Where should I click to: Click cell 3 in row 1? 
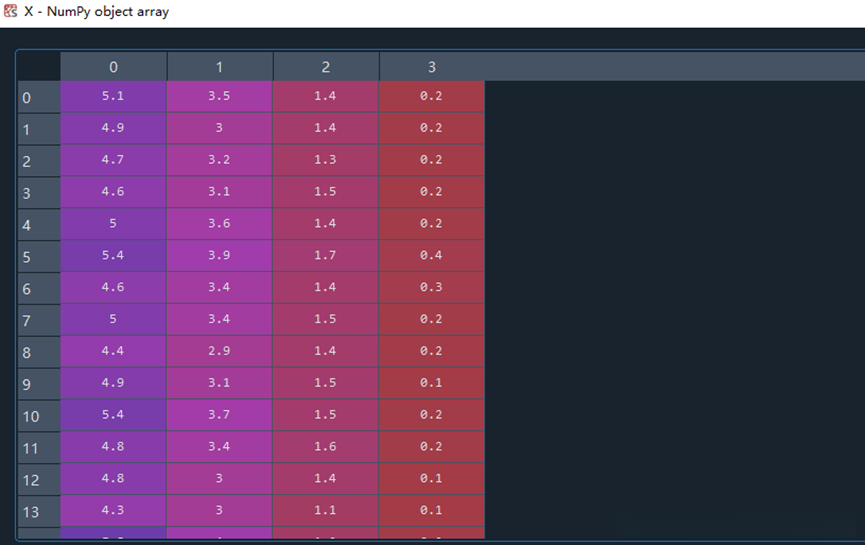coord(220,129)
